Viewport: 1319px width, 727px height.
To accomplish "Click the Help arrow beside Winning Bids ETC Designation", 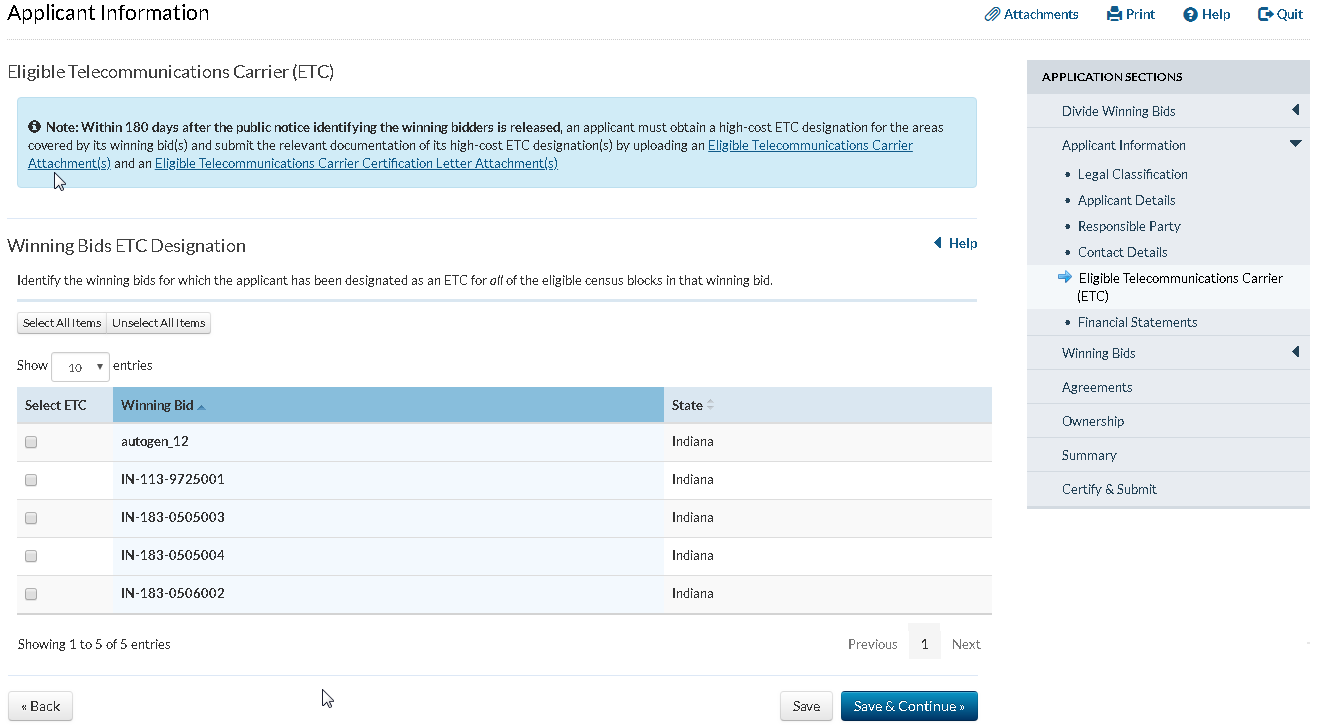I will pos(938,243).
